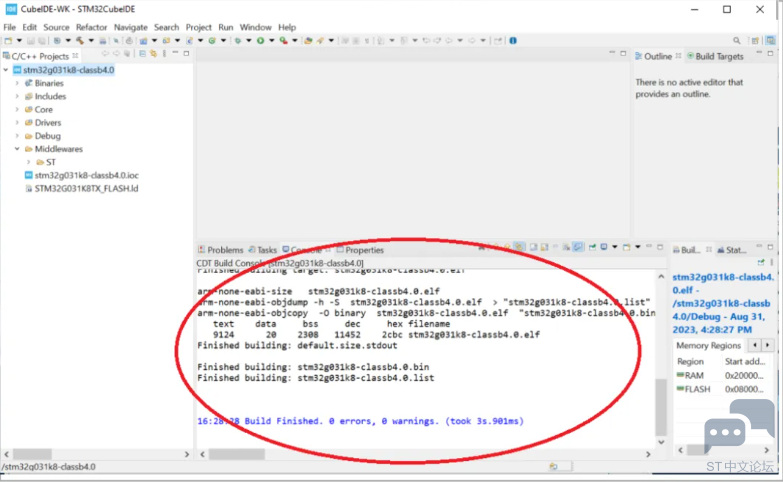The width and height of the screenshot is (783, 482).
Task: Open the Build hammer dropdown arrow
Action: [x=91, y=40]
